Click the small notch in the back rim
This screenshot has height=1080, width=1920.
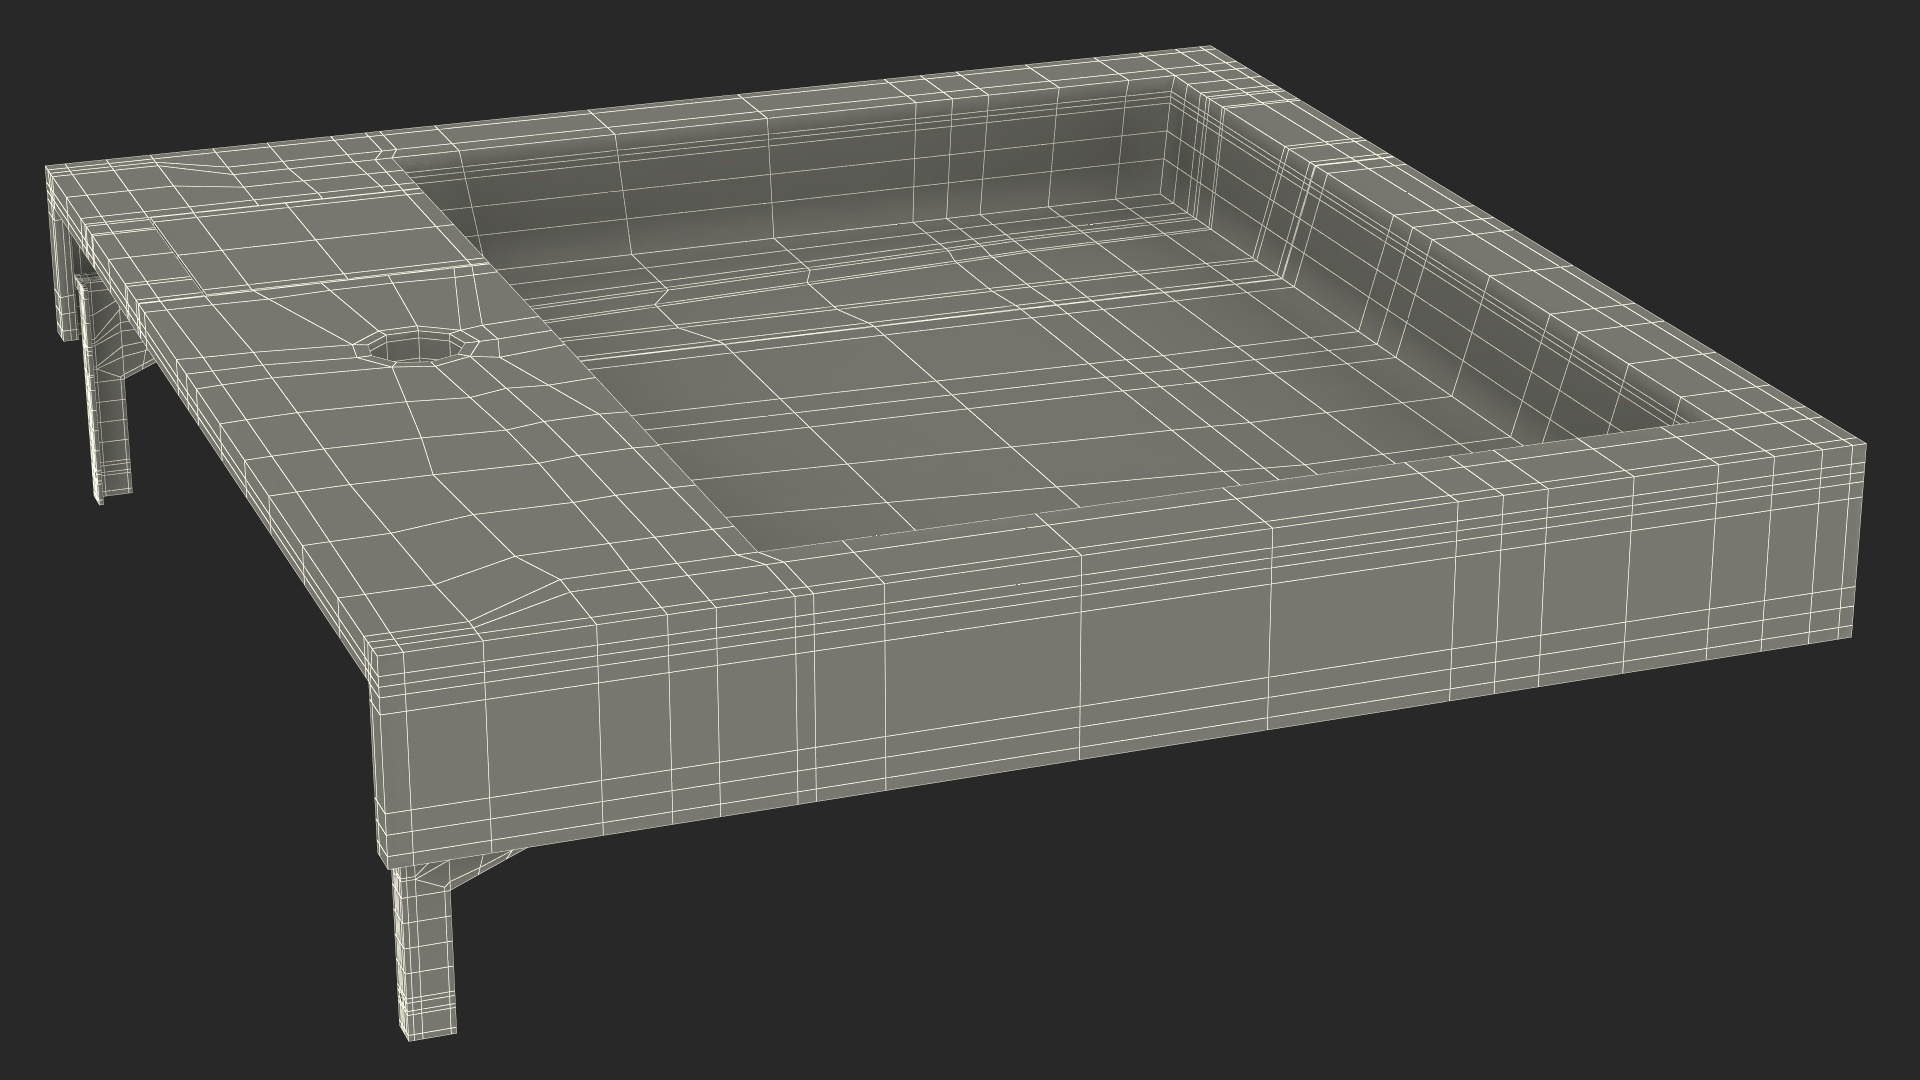tap(384, 155)
